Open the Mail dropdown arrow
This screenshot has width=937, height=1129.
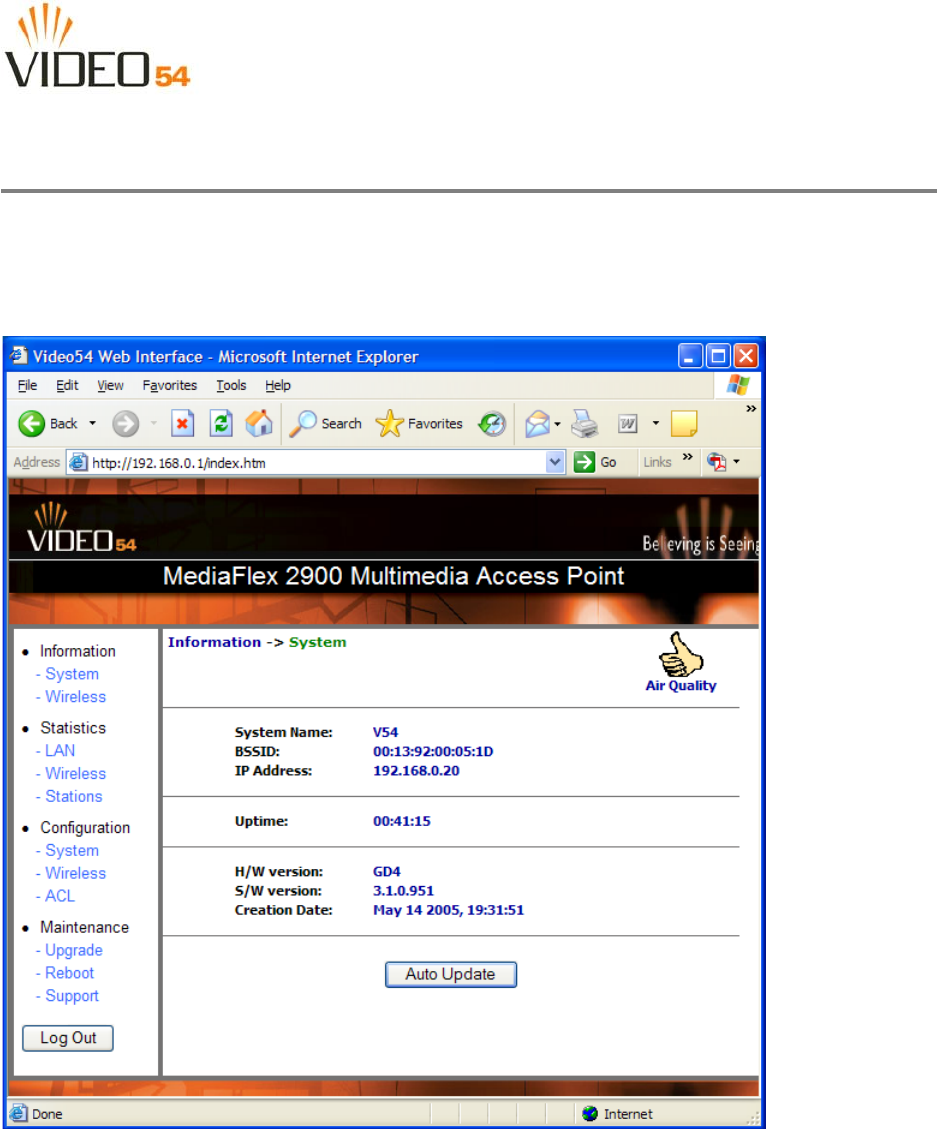pos(557,424)
